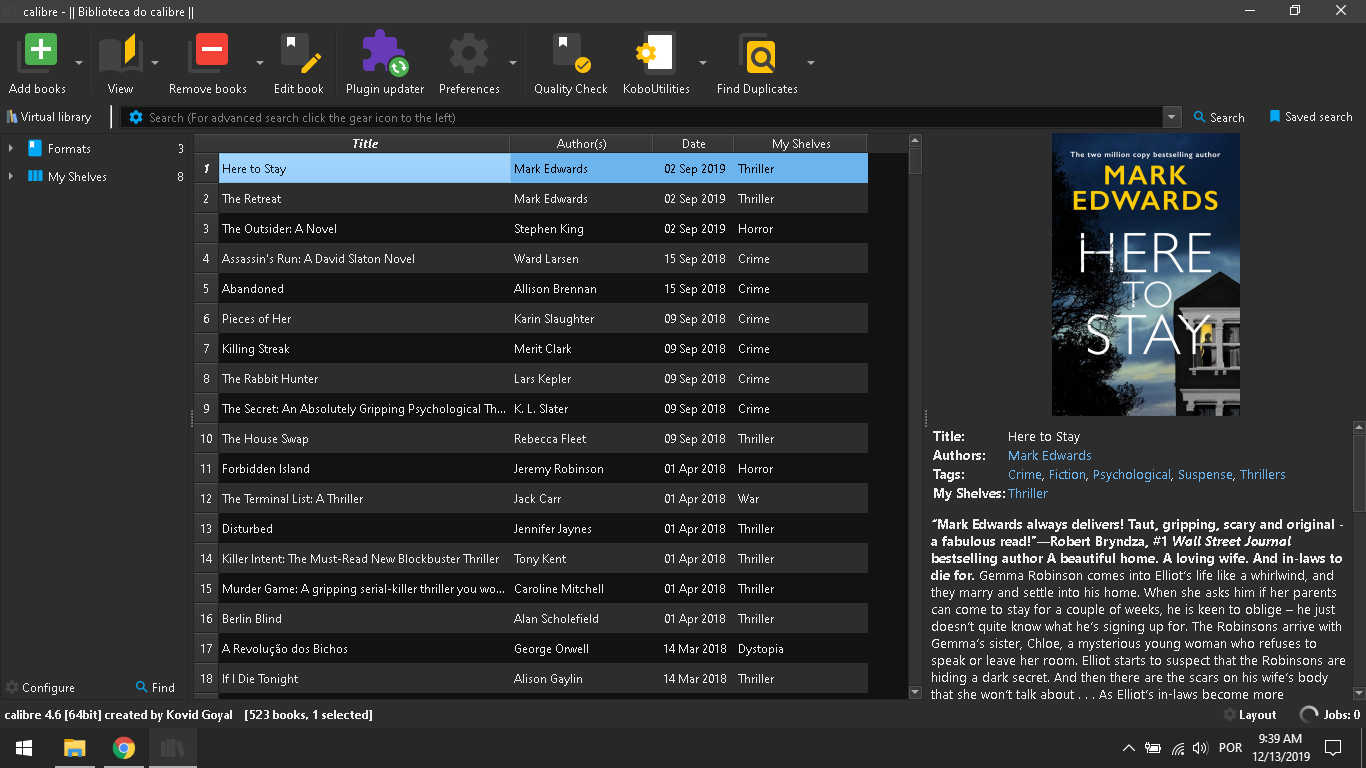This screenshot has height=768, width=1366.
Task: Click the volume icon in system tray
Action: click(x=1200, y=747)
